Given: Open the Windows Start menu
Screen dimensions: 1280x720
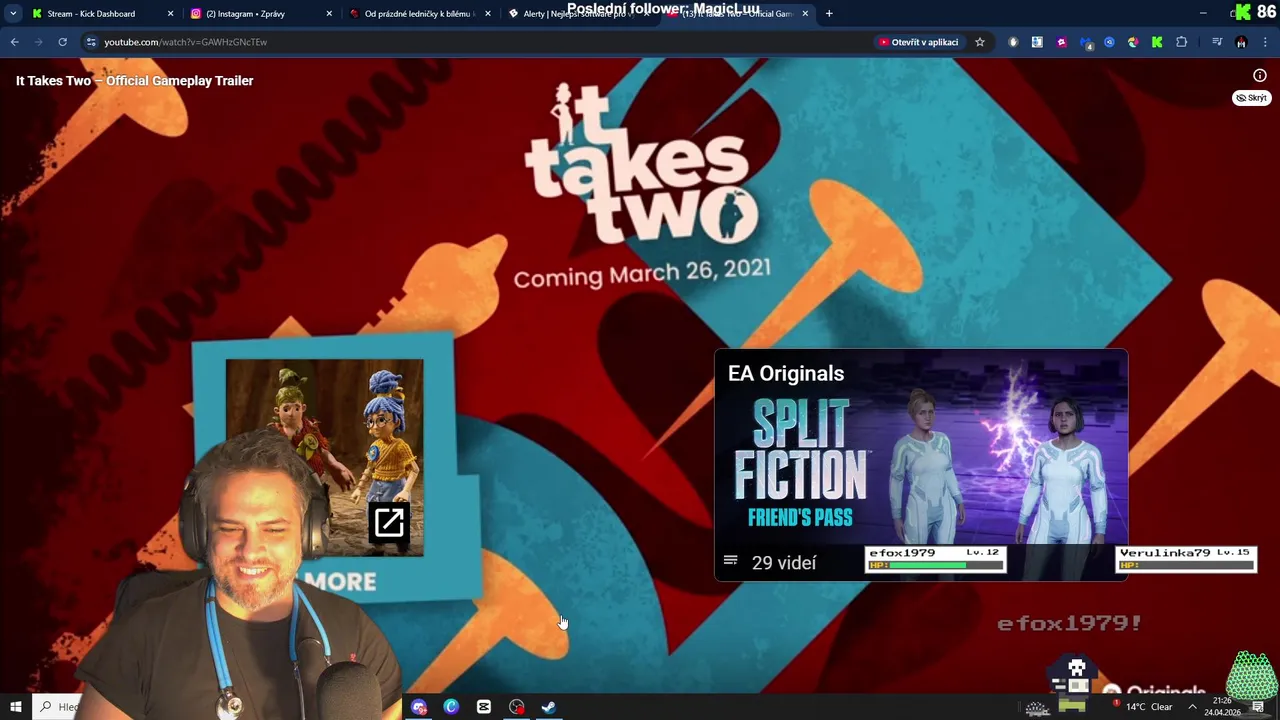Looking at the screenshot, I should [x=15, y=707].
